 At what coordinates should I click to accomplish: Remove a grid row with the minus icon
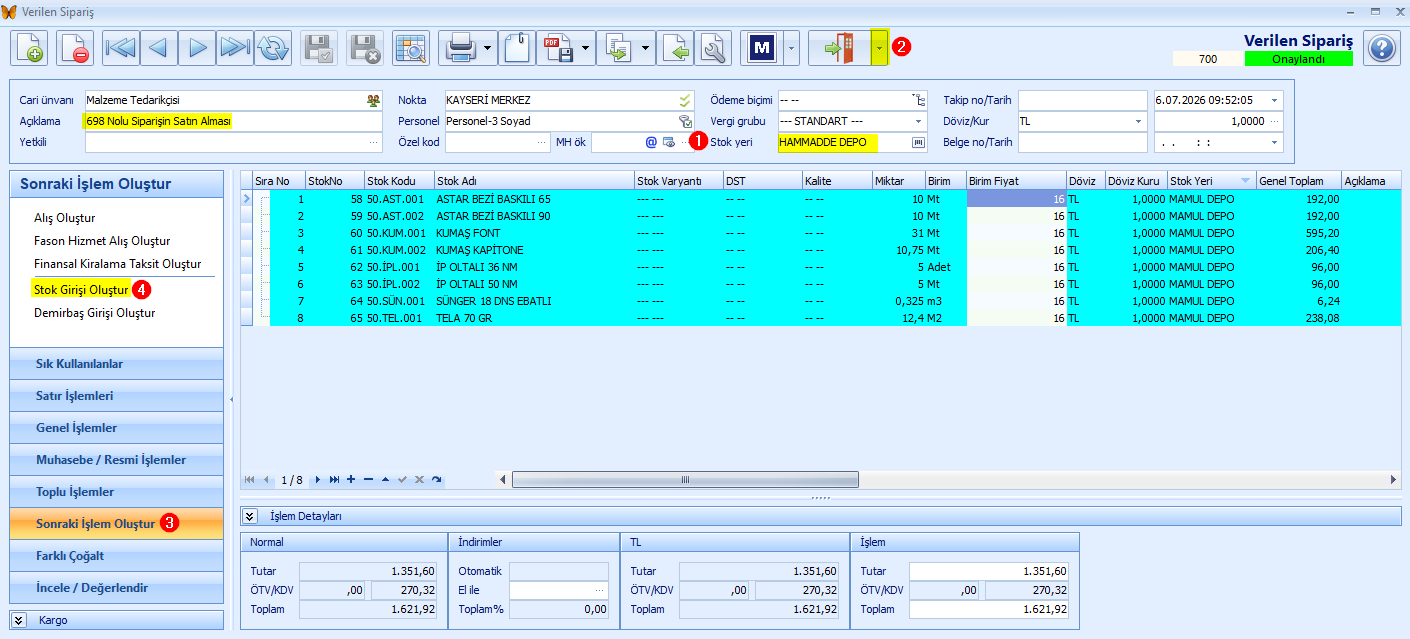(x=368, y=480)
